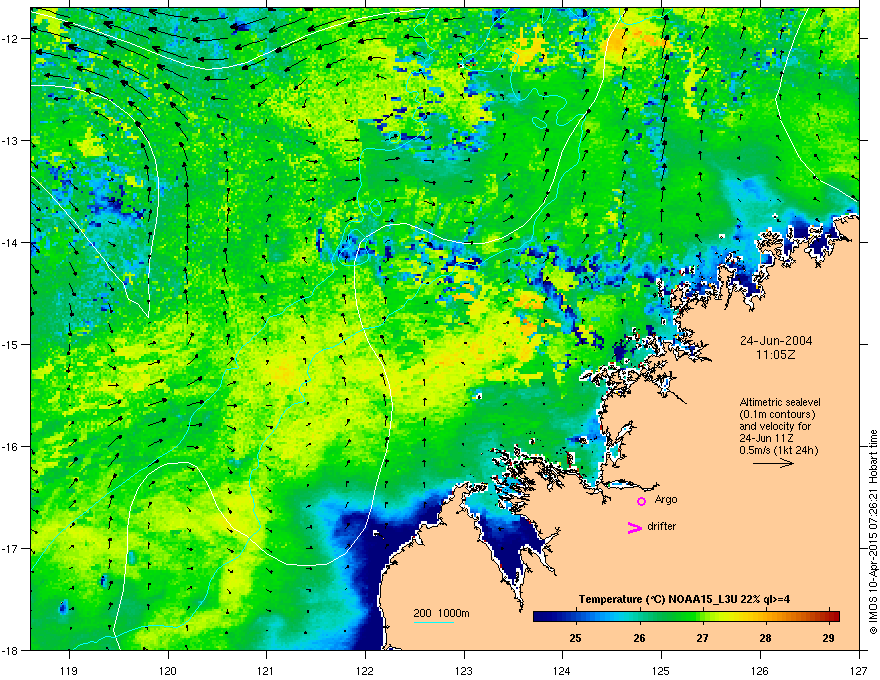Click the dark red end of temperature bar

[835, 616]
